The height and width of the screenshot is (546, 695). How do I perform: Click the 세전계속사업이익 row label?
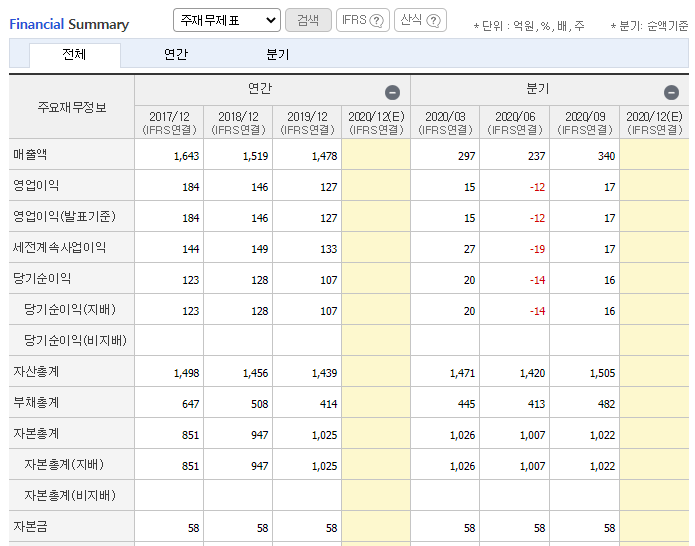click(x=59, y=247)
